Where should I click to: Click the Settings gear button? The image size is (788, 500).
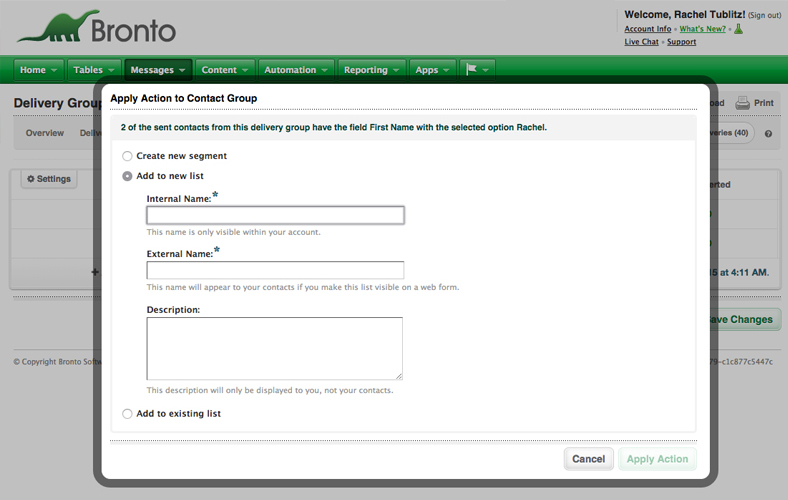[48, 179]
